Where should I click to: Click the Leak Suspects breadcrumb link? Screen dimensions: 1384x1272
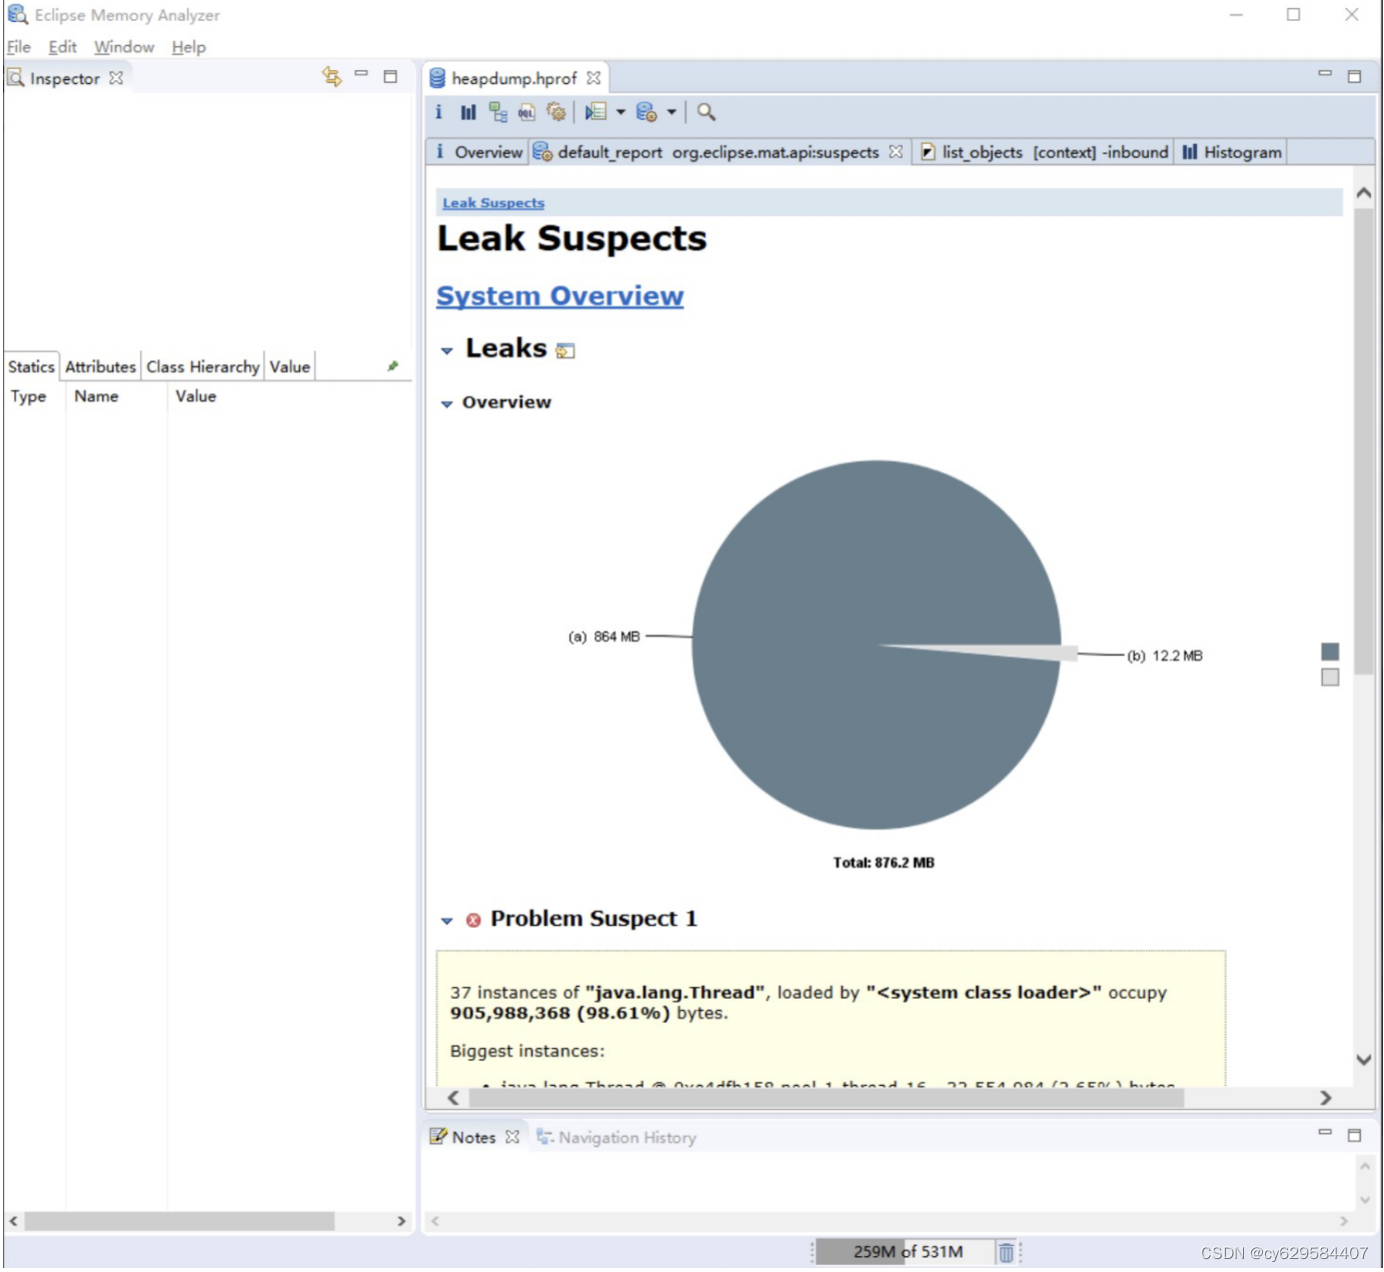tap(493, 203)
